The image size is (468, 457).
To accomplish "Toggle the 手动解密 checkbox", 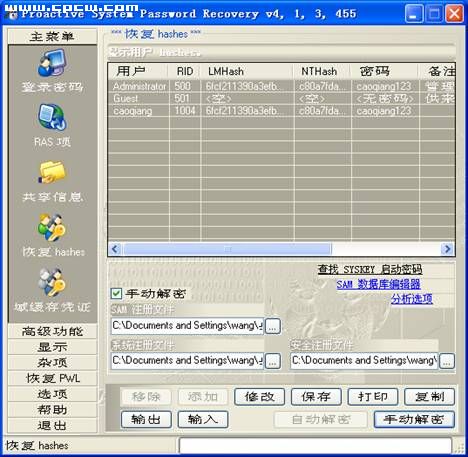I will tap(116, 294).
